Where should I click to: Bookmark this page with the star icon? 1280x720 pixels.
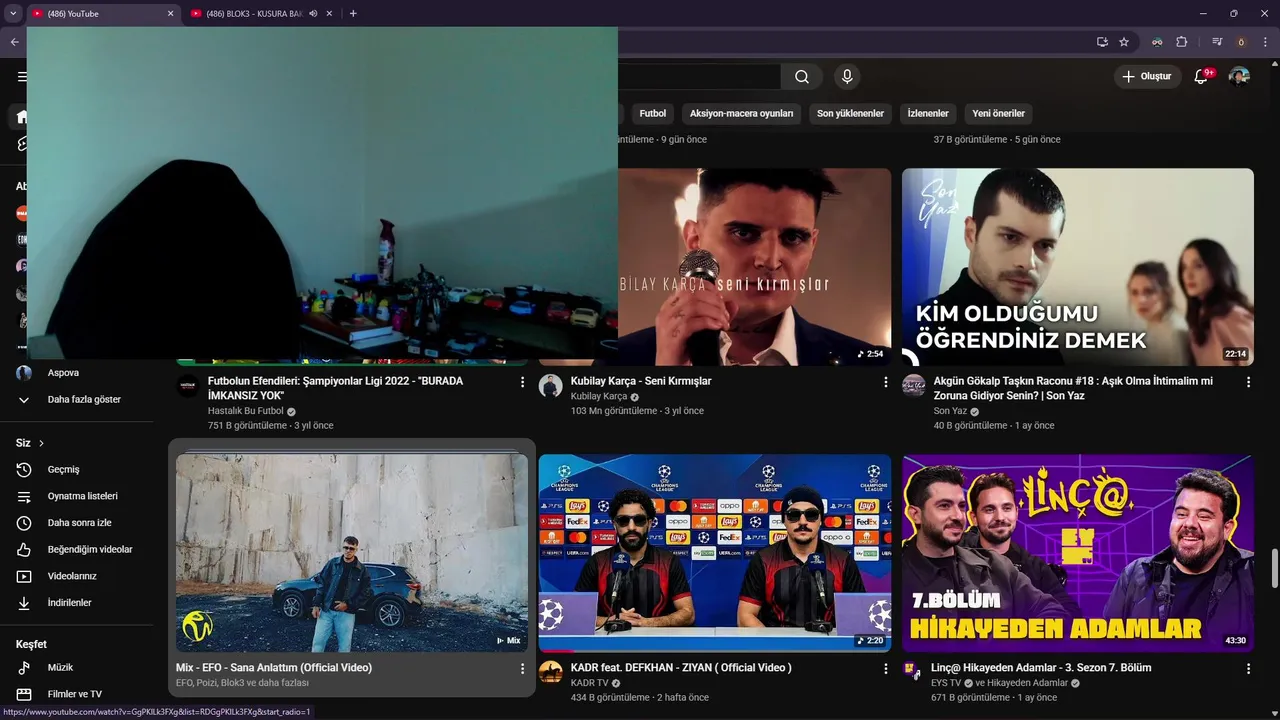1124,42
